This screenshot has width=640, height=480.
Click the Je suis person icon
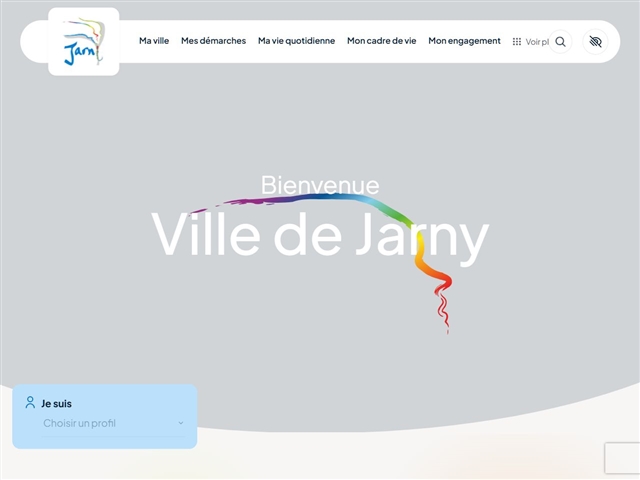click(x=30, y=402)
